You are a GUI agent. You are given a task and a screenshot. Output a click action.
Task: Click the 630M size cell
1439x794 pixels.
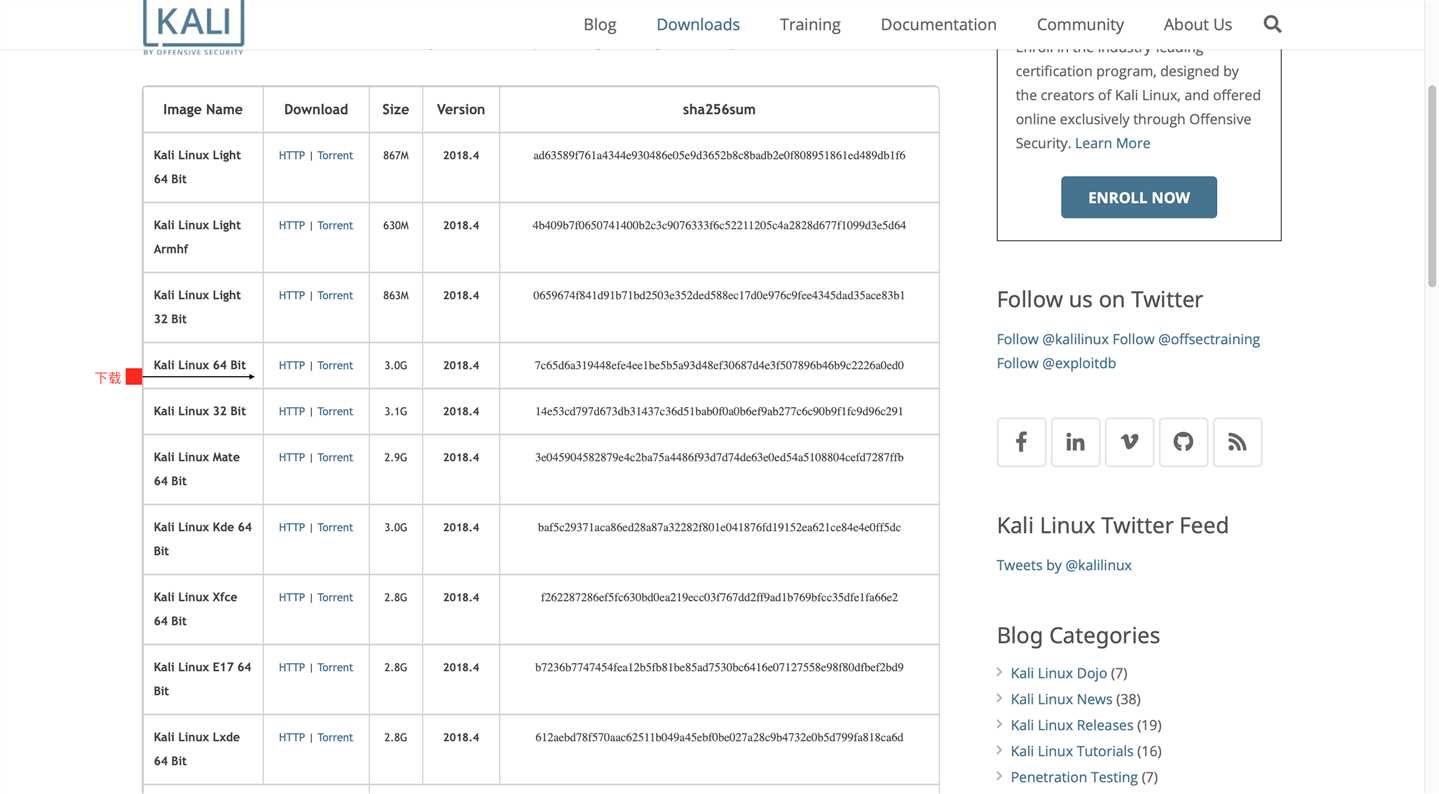396,237
